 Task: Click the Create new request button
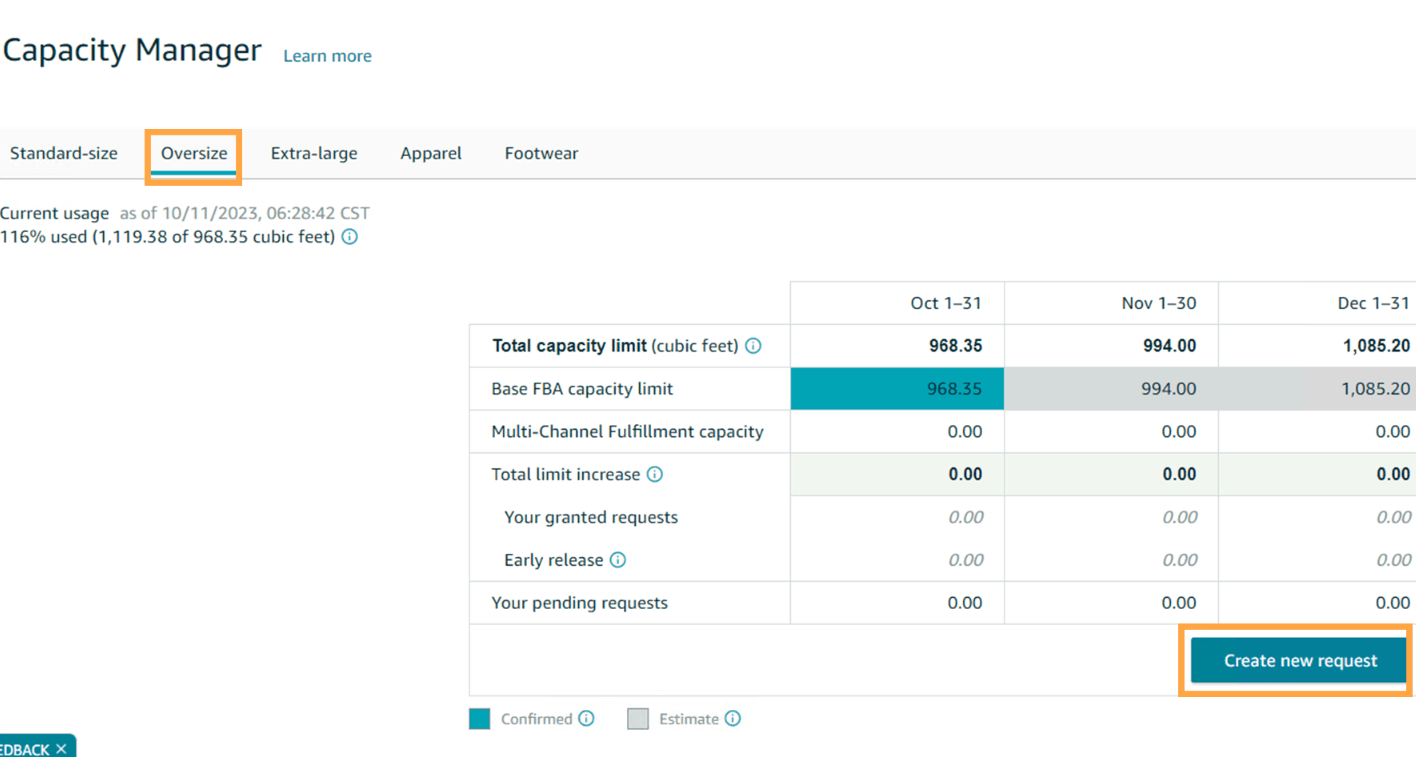1300,661
